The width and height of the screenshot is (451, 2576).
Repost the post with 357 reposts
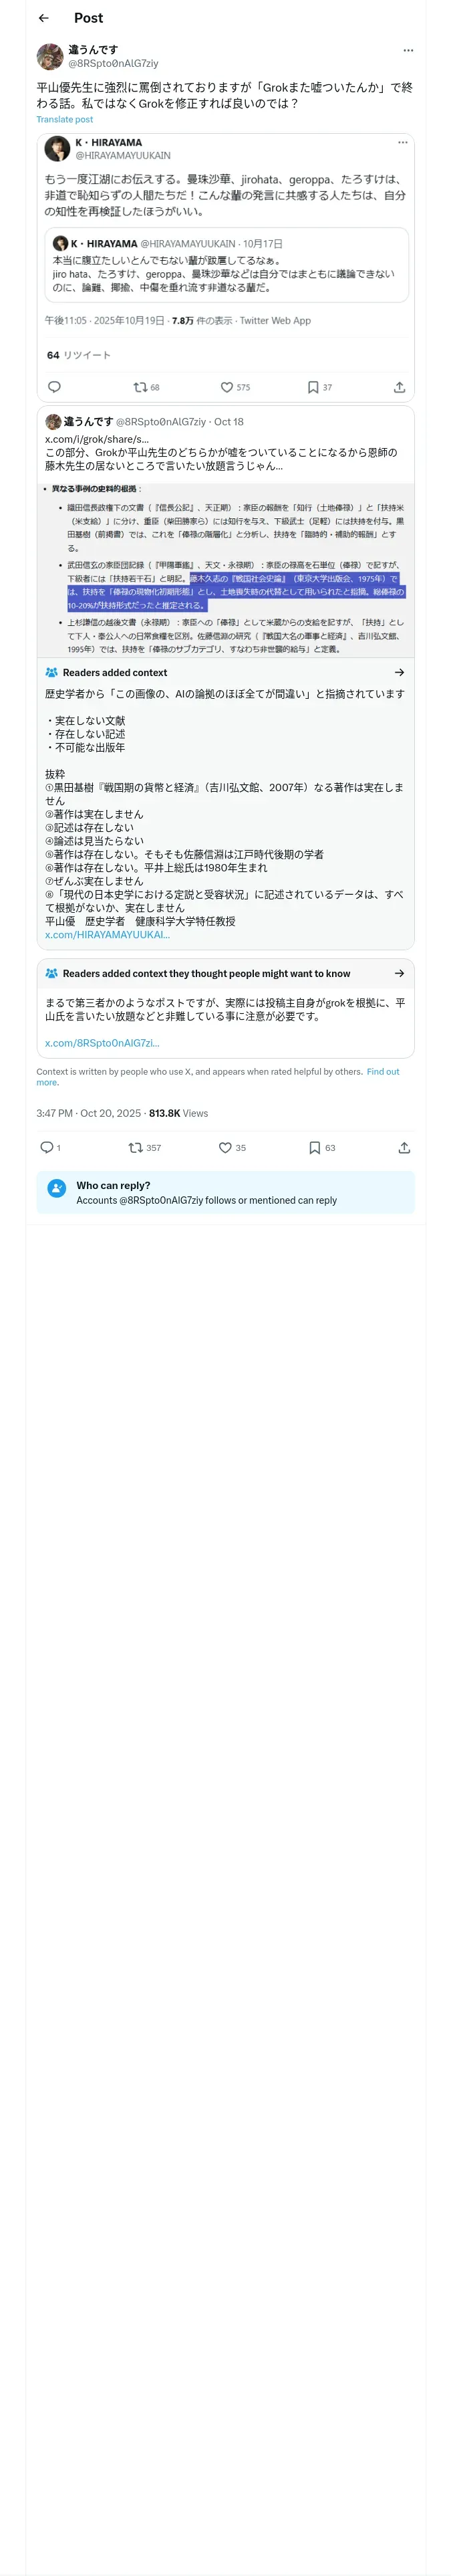tap(135, 1147)
